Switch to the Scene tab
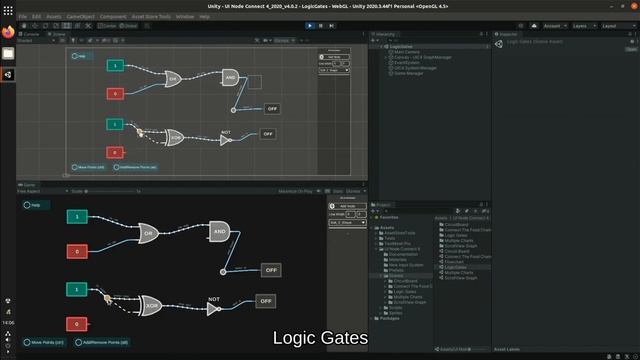Image resolution: width=640 pixels, height=360 pixels. point(56,34)
